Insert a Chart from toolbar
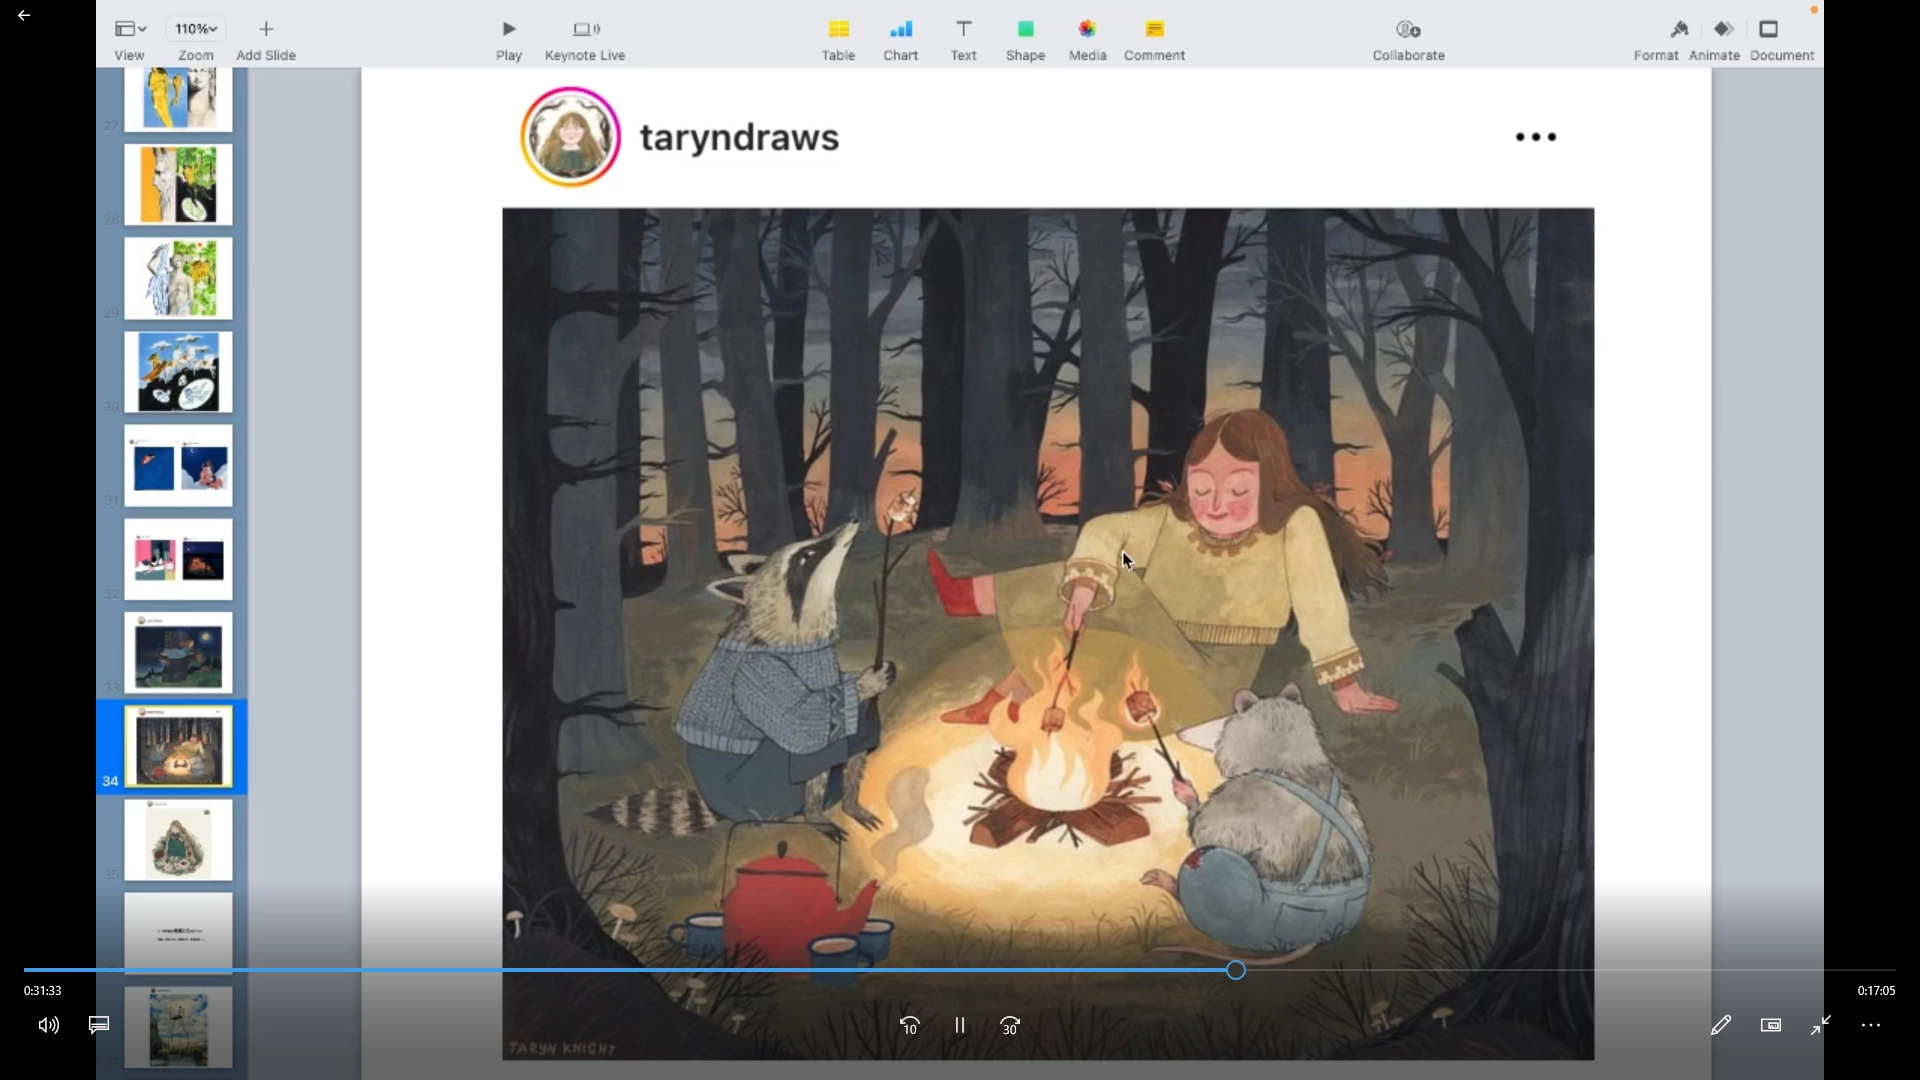Screen dimensions: 1920x1080 click(x=900, y=30)
